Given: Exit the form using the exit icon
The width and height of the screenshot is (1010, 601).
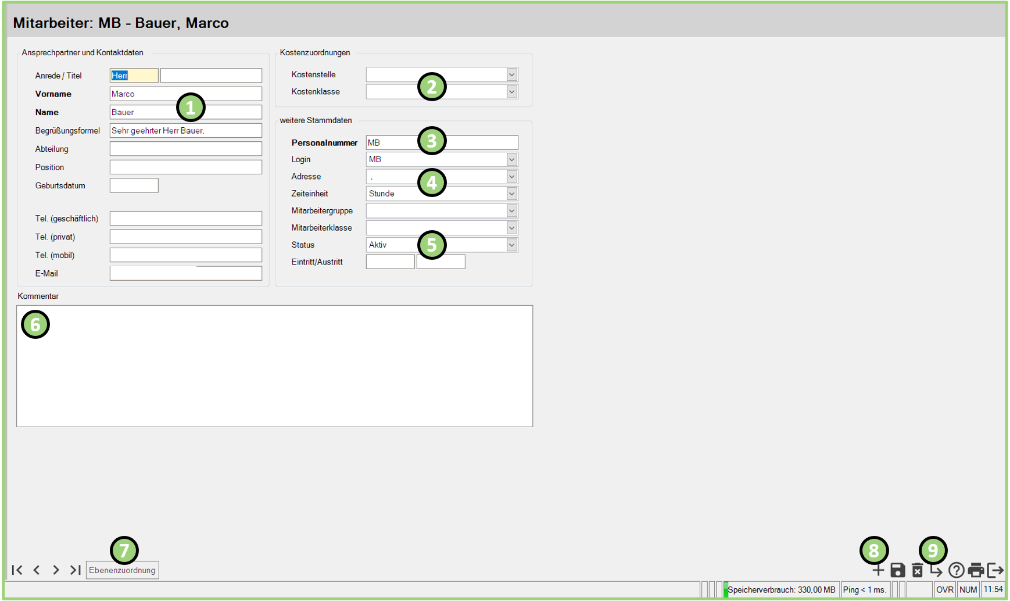Looking at the screenshot, I should coord(995,570).
